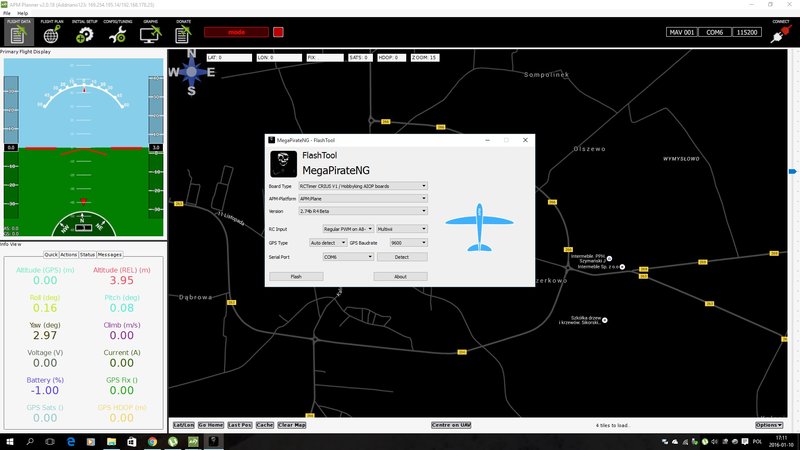This screenshot has height=450, width=800.
Task: Open the map Options dropdown button
Action: tap(769, 425)
